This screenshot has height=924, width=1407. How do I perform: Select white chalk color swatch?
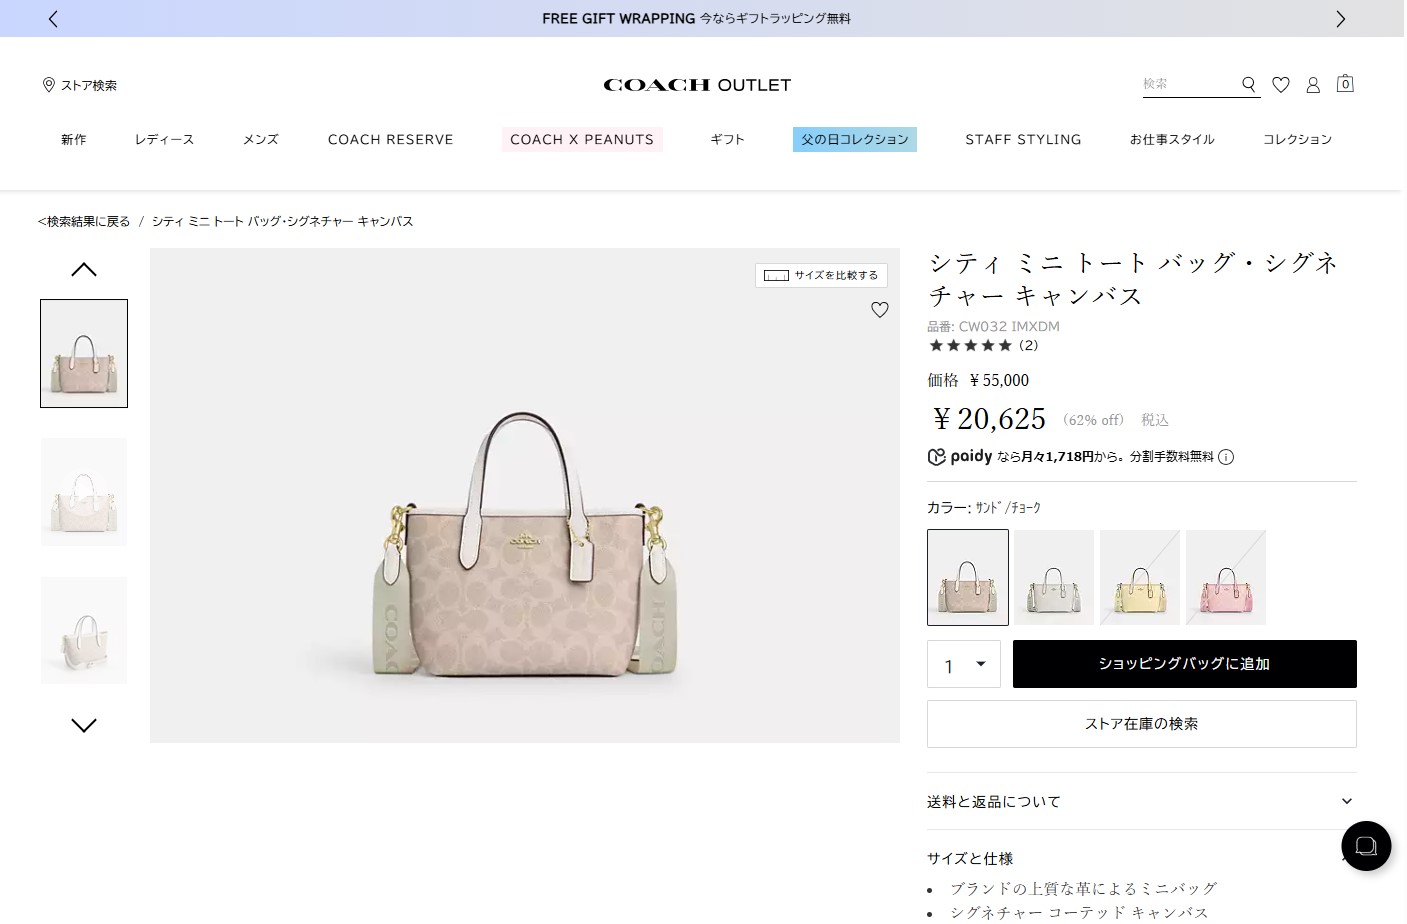coord(1054,577)
